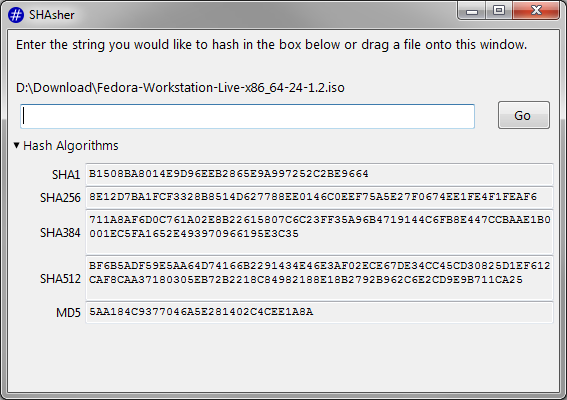Click the SHA384 label

(x=60, y=233)
